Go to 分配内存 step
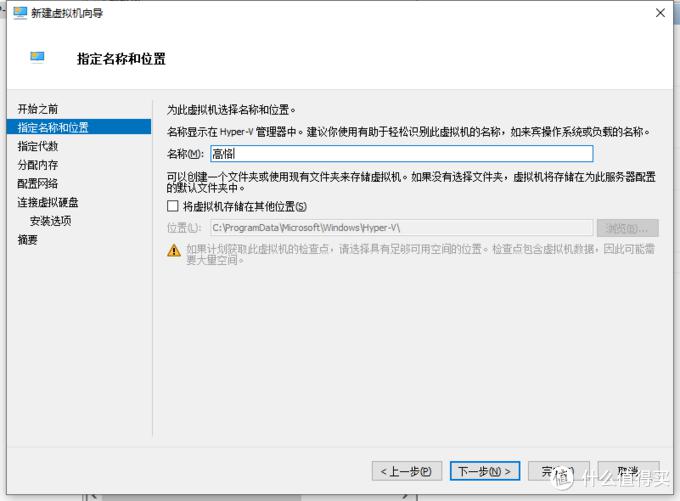 pyautogui.click(x=38, y=165)
